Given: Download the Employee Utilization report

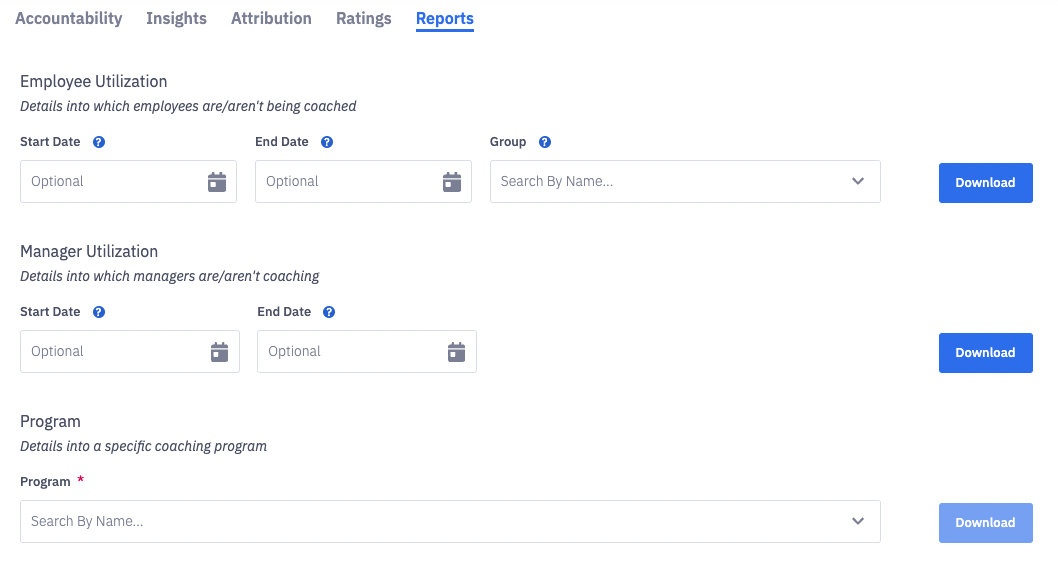Looking at the screenshot, I should click(985, 183).
